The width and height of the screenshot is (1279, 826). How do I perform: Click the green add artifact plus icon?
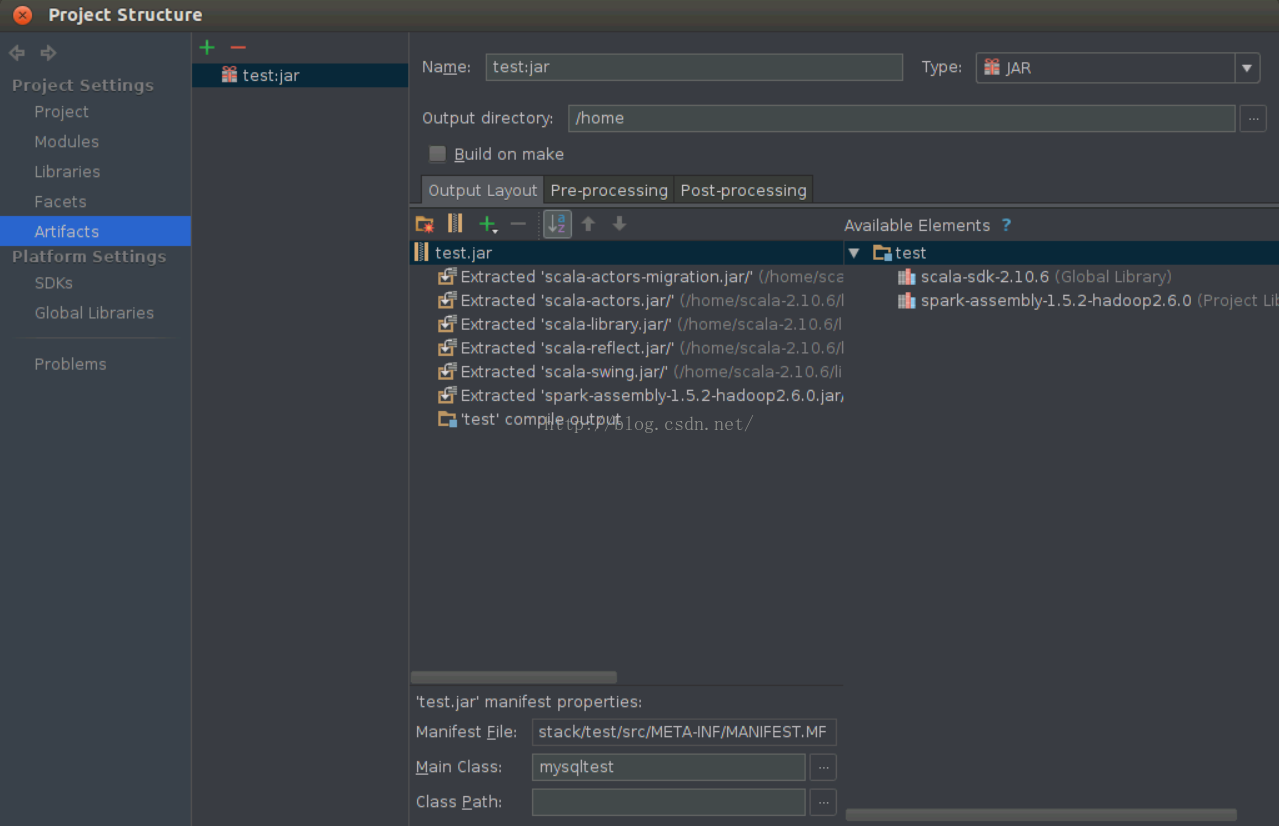(x=207, y=47)
